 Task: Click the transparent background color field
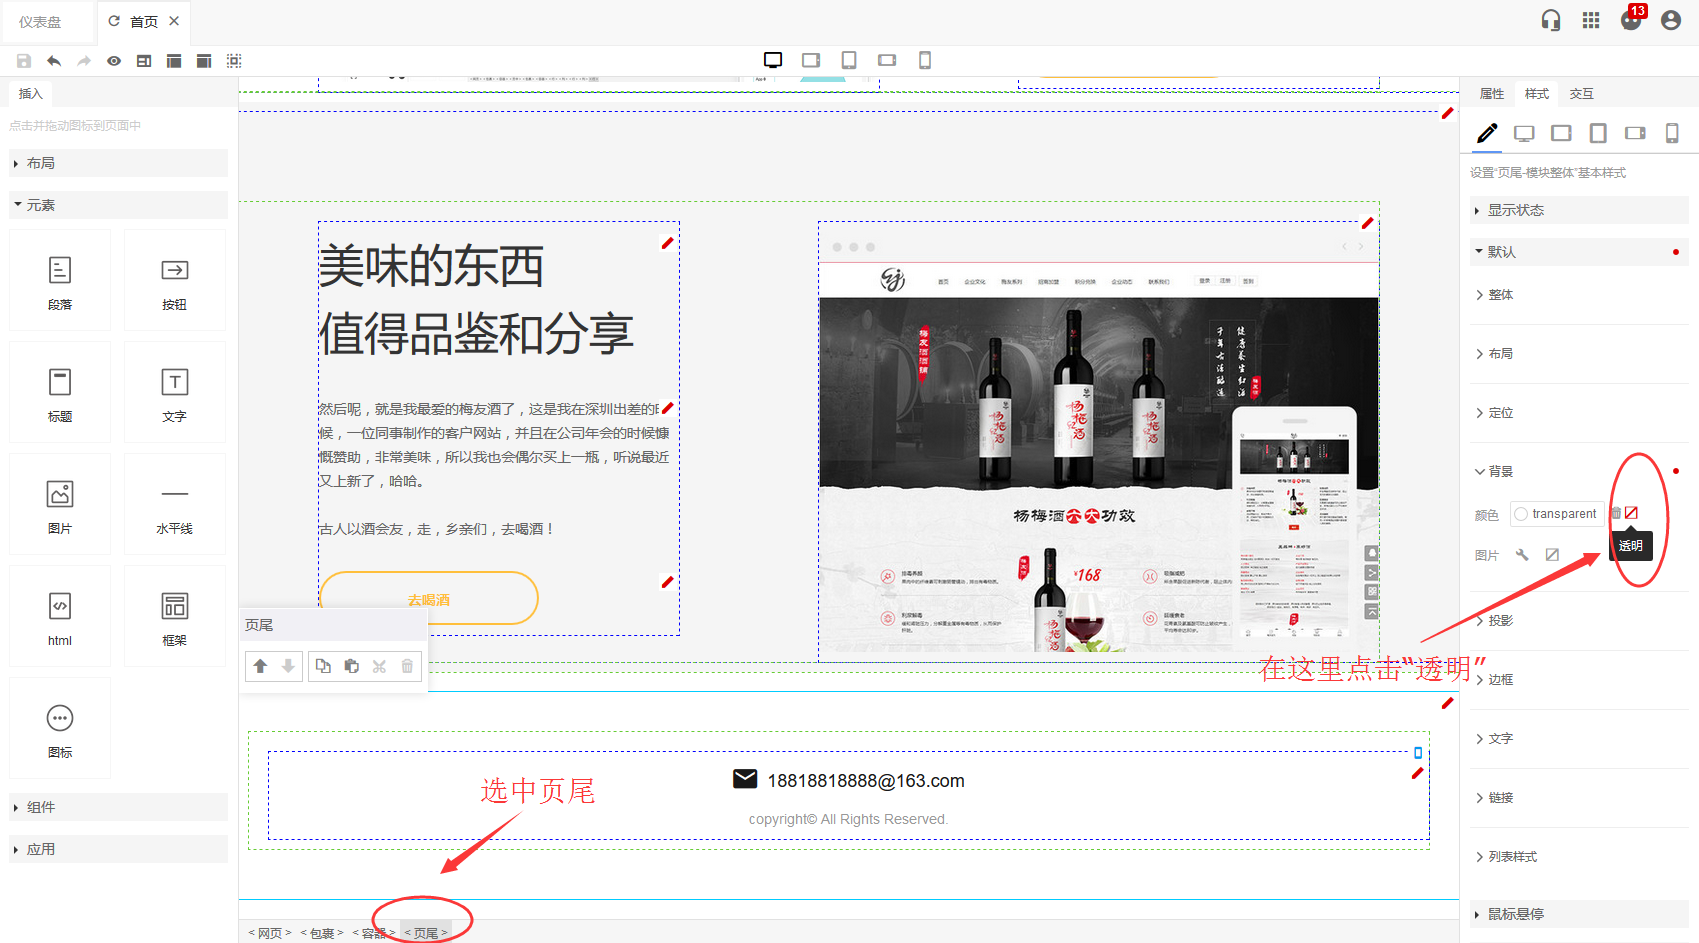coord(1557,514)
